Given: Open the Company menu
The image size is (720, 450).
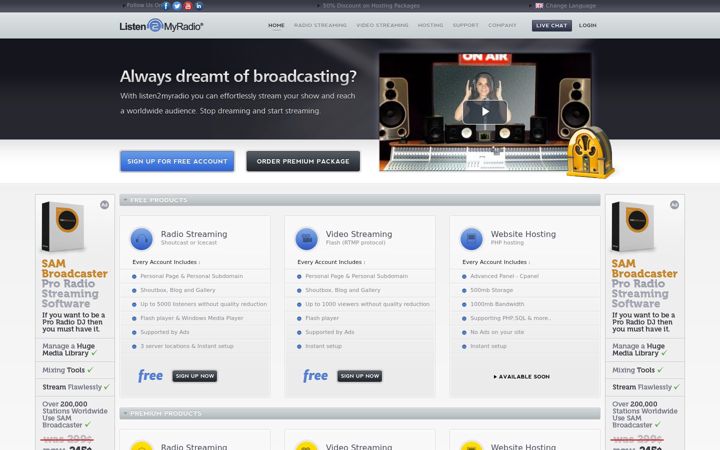Looking at the screenshot, I should tap(502, 26).
